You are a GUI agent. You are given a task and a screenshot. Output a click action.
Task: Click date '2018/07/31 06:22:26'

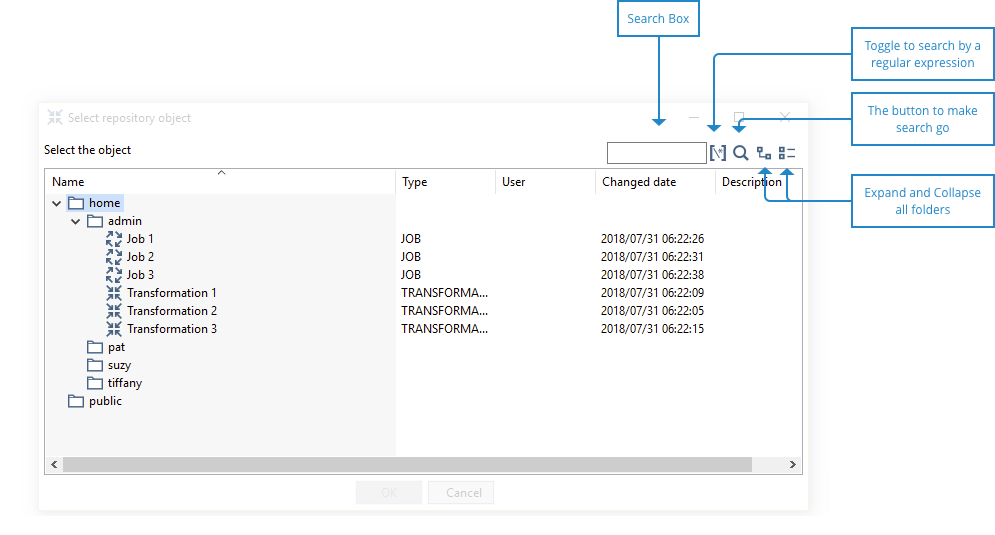652,239
